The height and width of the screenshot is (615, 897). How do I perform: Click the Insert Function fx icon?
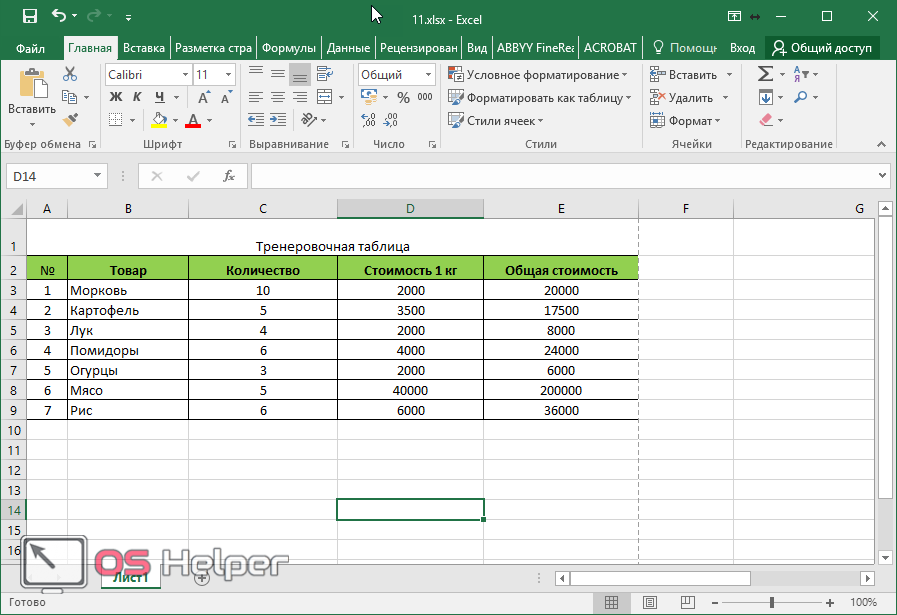229,176
